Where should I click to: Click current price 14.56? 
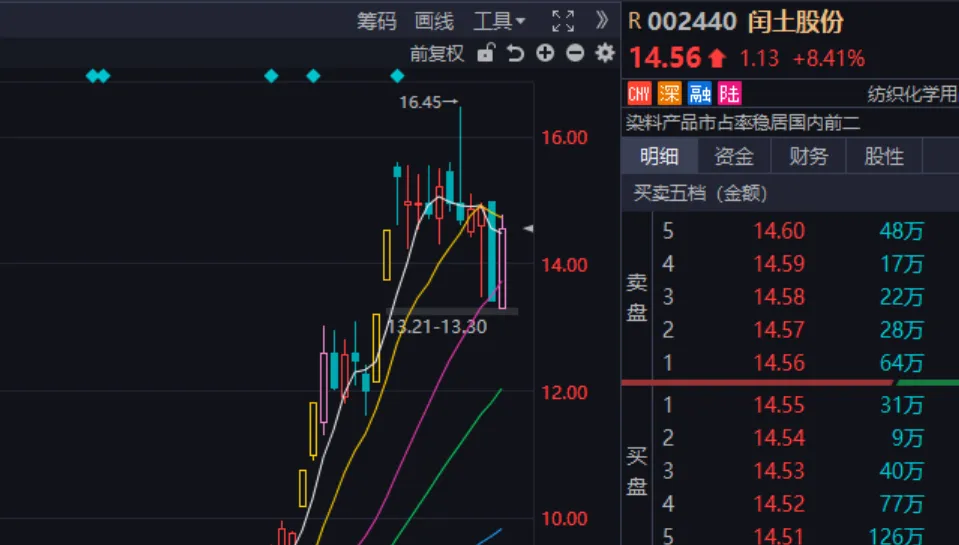pyautogui.click(x=665, y=58)
